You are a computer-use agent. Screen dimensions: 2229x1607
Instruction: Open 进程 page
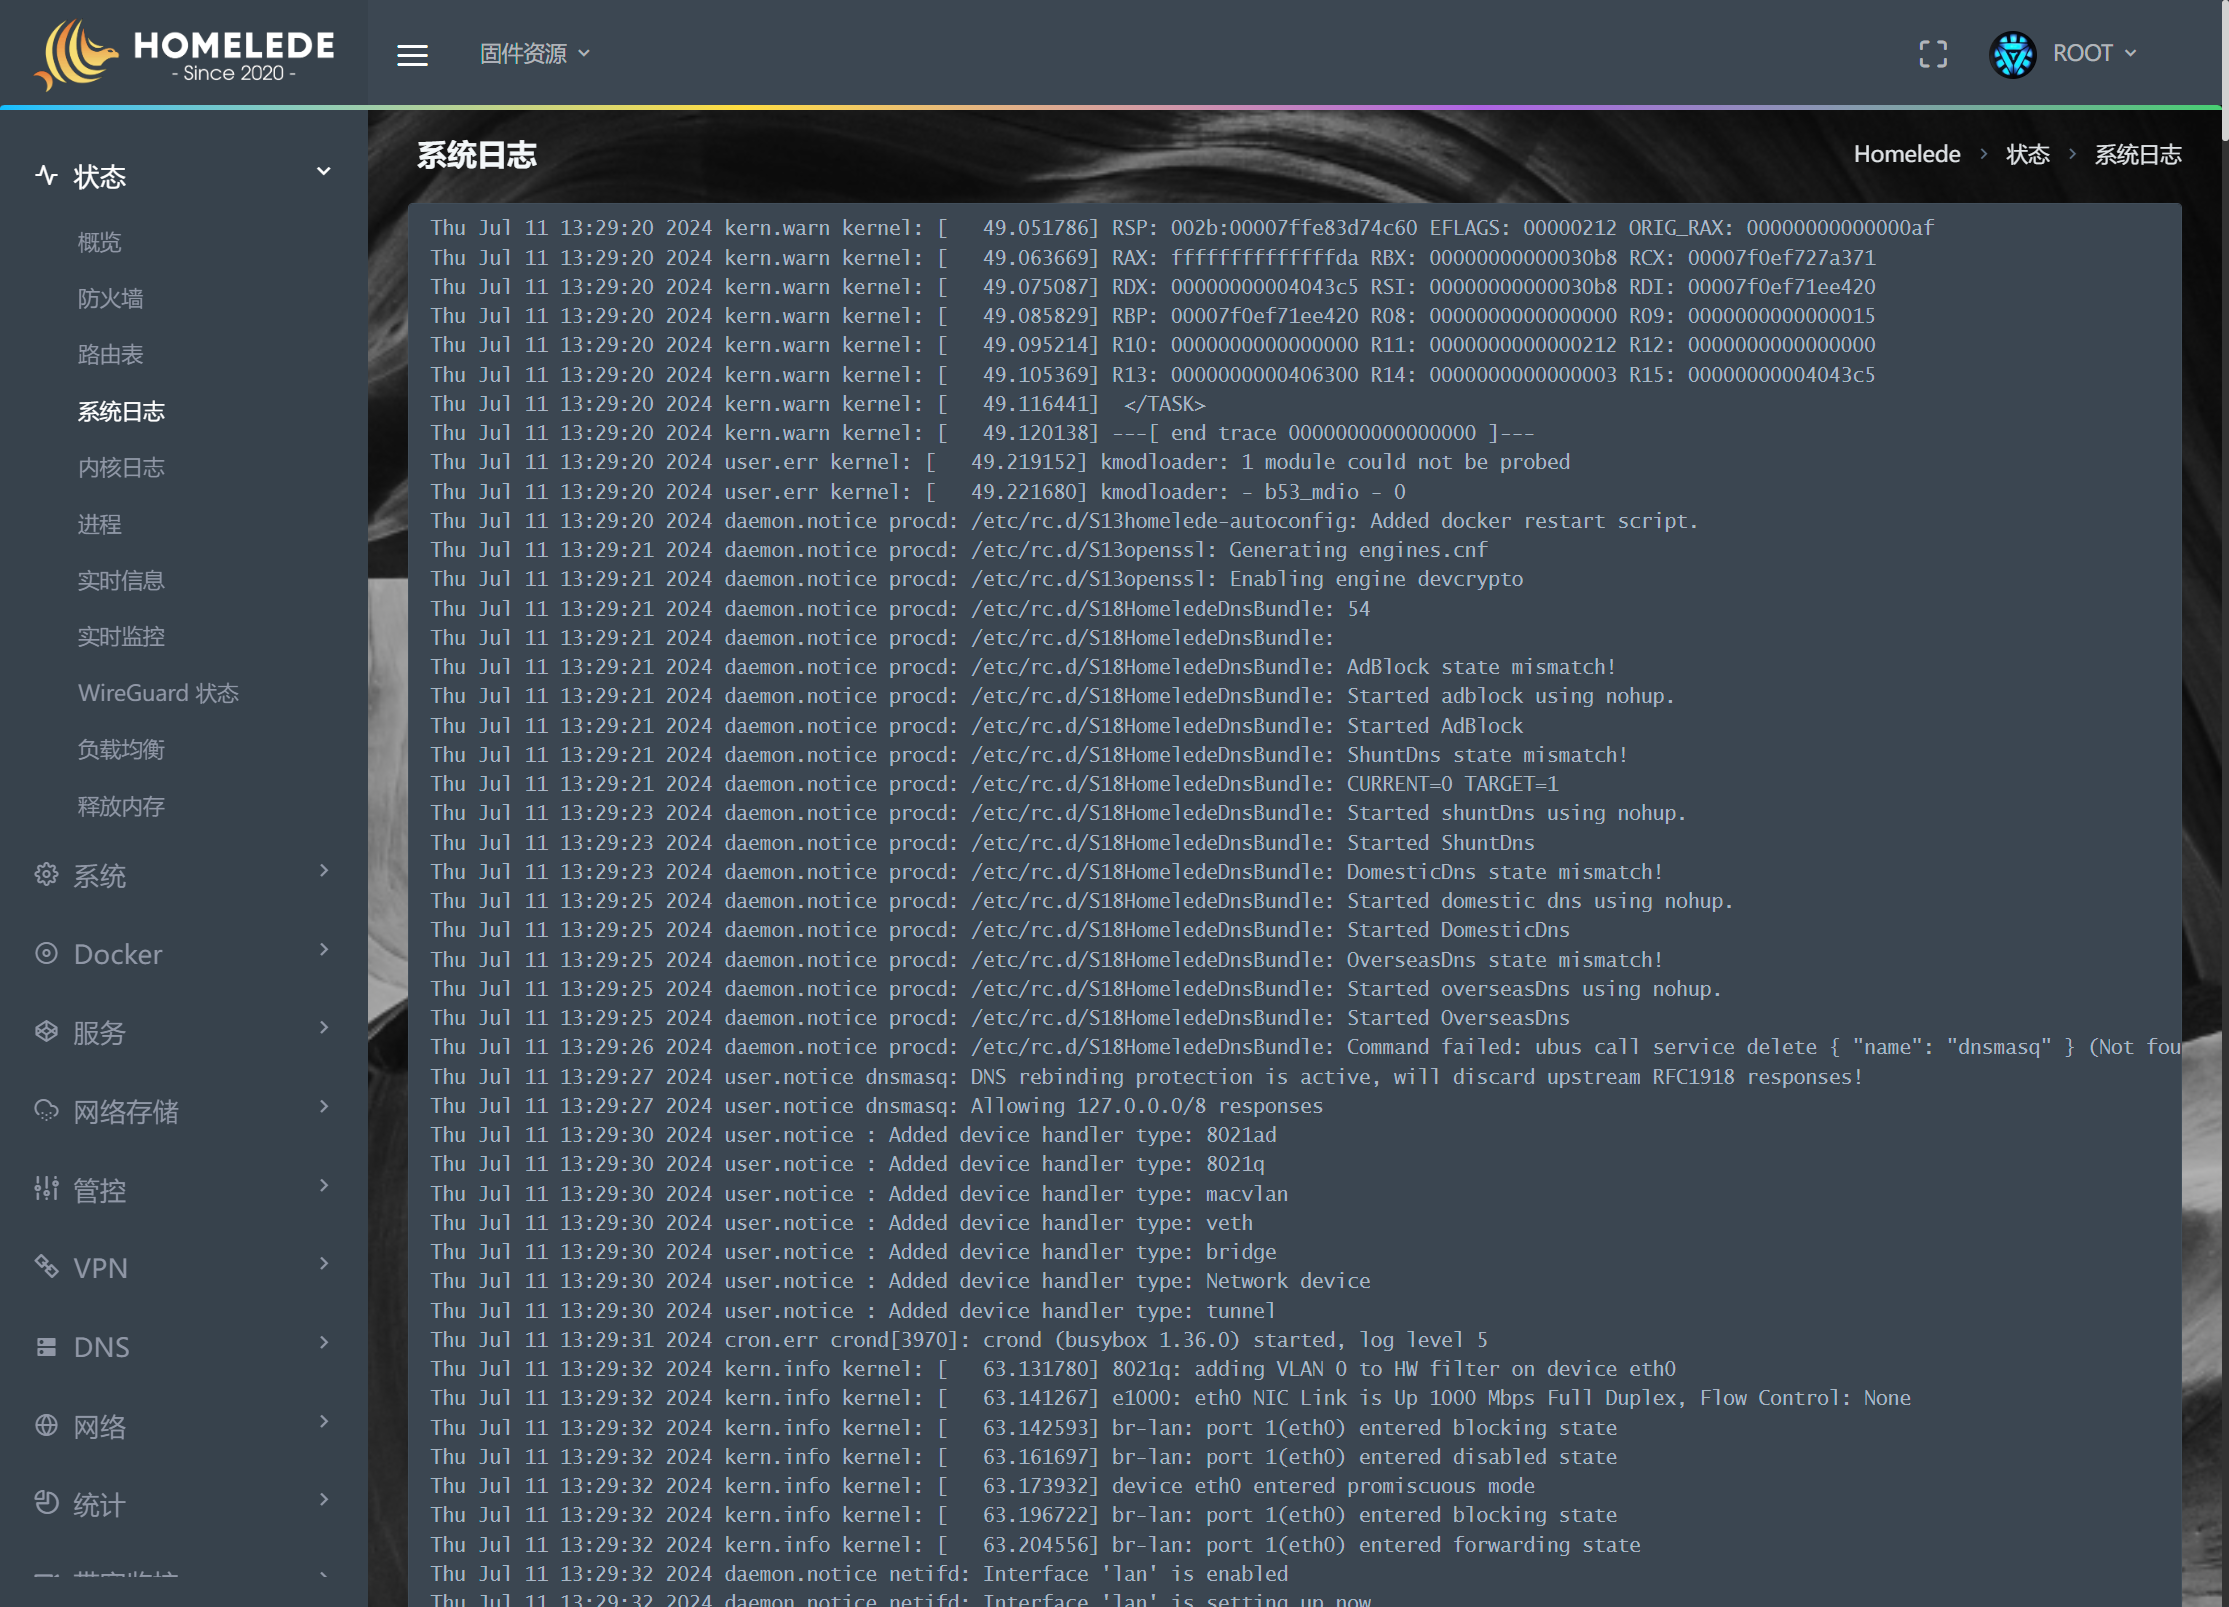[99, 524]
